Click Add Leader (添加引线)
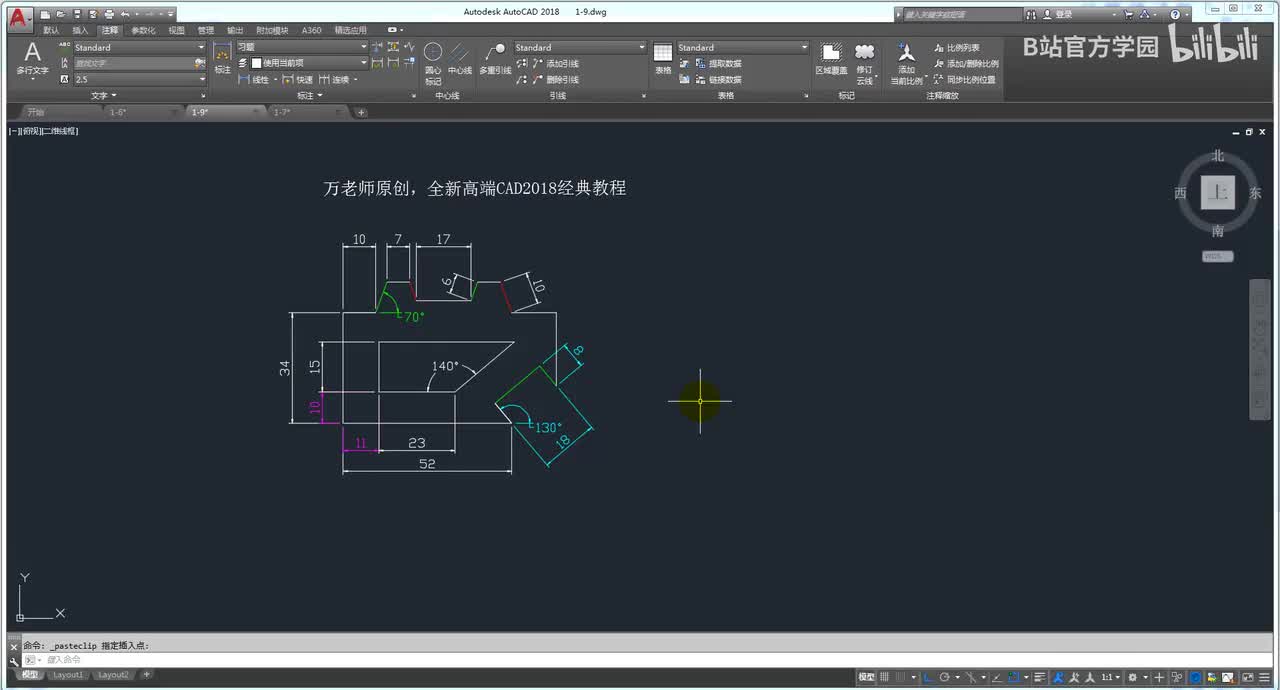Screen dimensions: 1280x690 (555, 64)
